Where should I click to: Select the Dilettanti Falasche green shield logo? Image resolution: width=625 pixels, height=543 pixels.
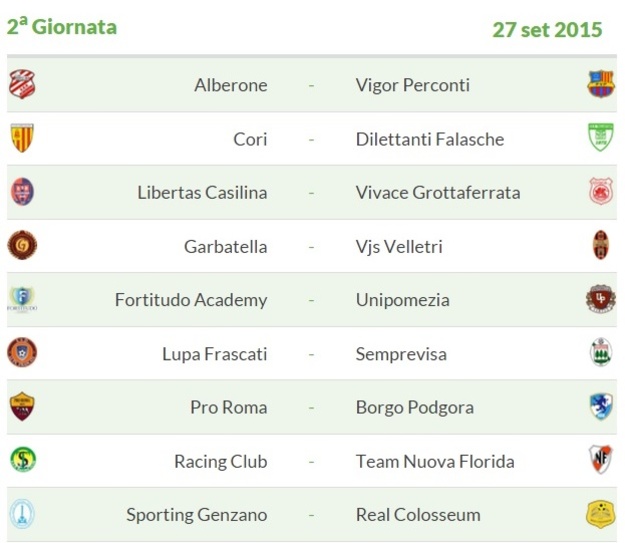[601, 137]
